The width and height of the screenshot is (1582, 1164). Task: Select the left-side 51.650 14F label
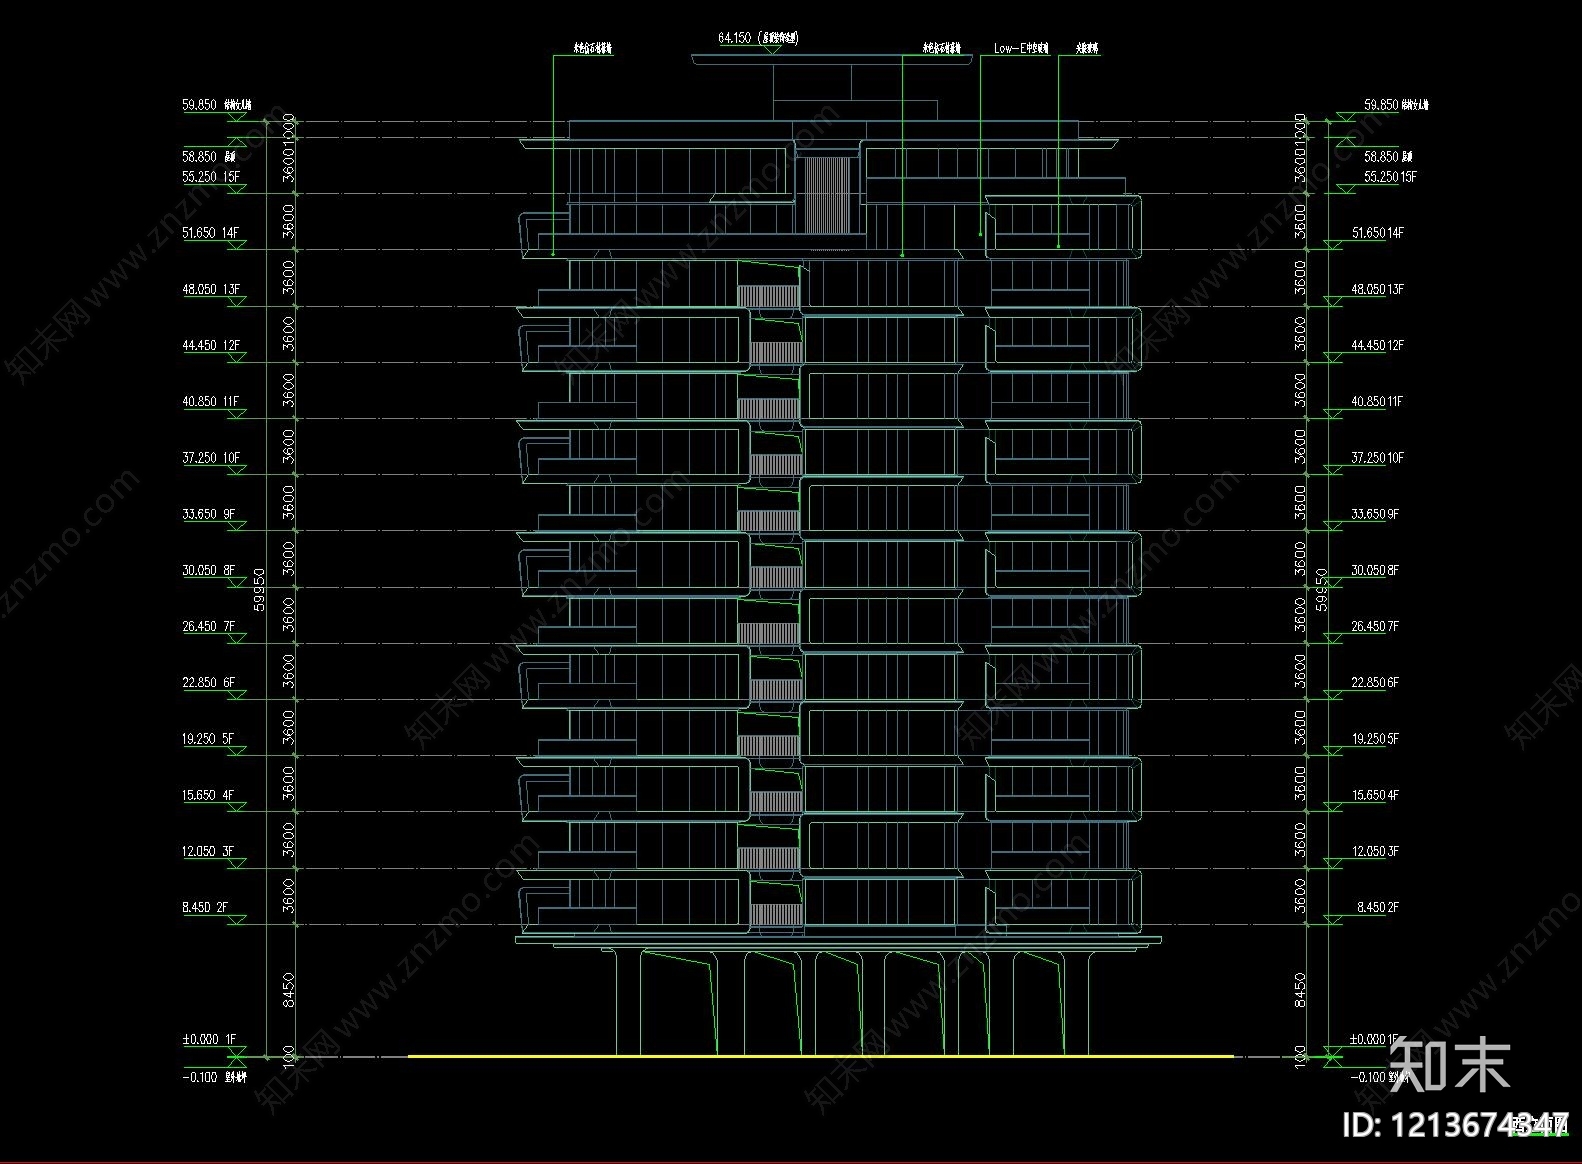point(211,233)
